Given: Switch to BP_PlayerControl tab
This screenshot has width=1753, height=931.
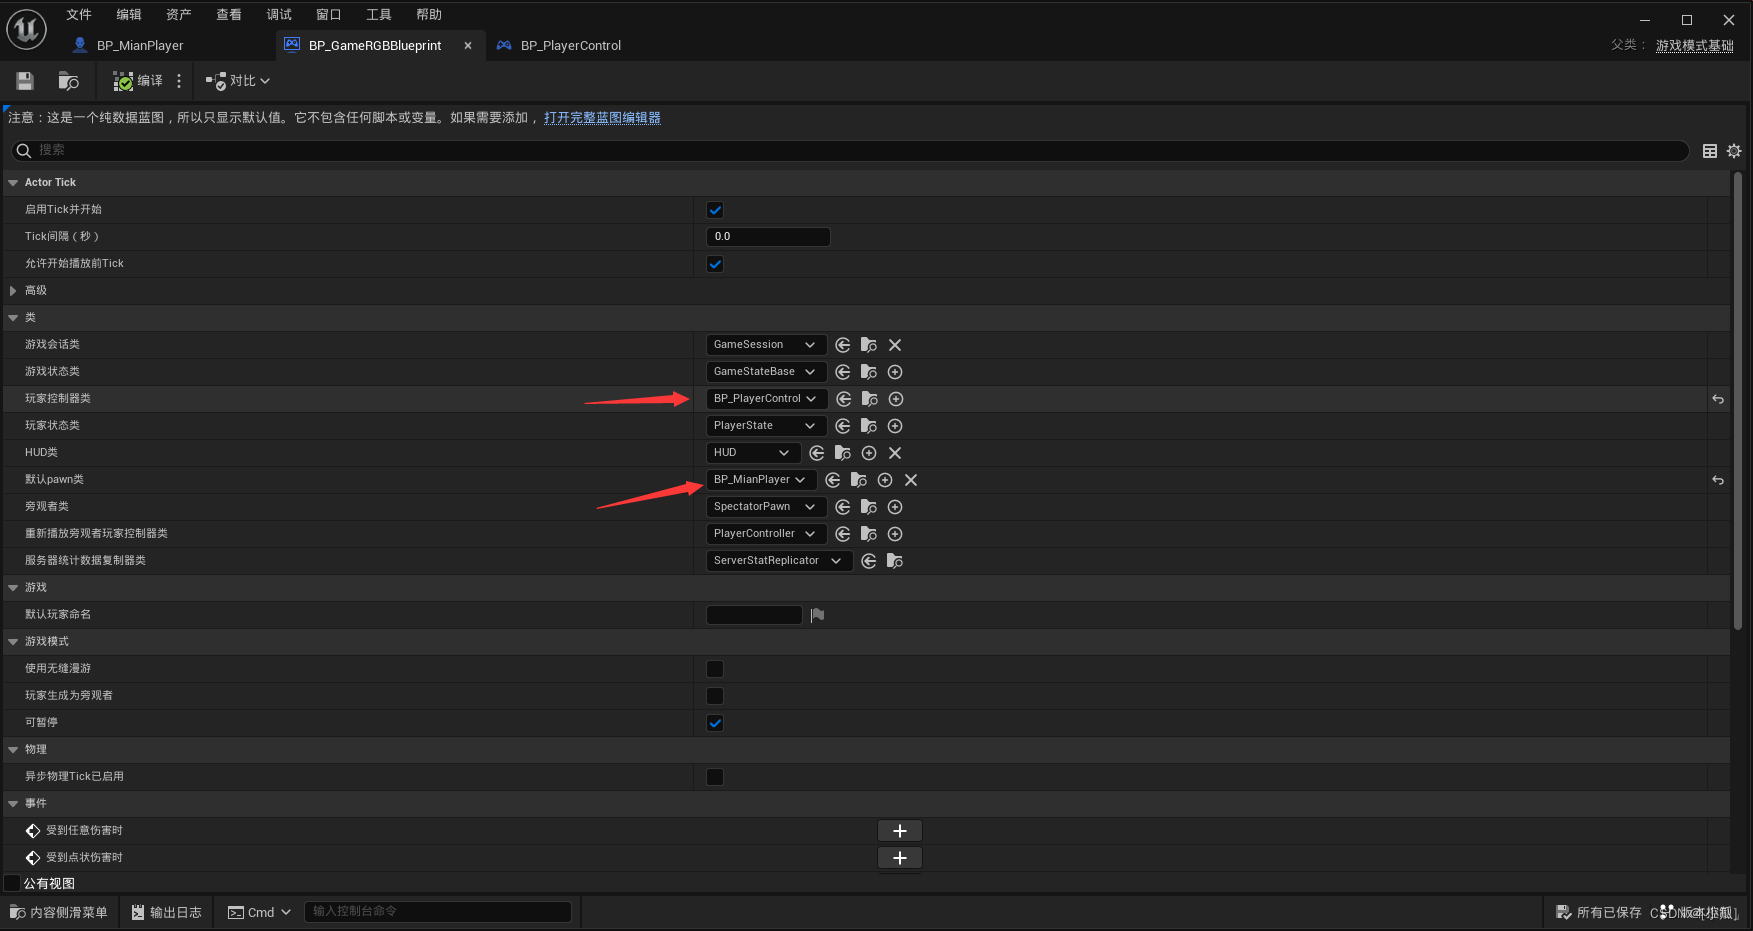Looking at the screenshot, I should (571, 46).
